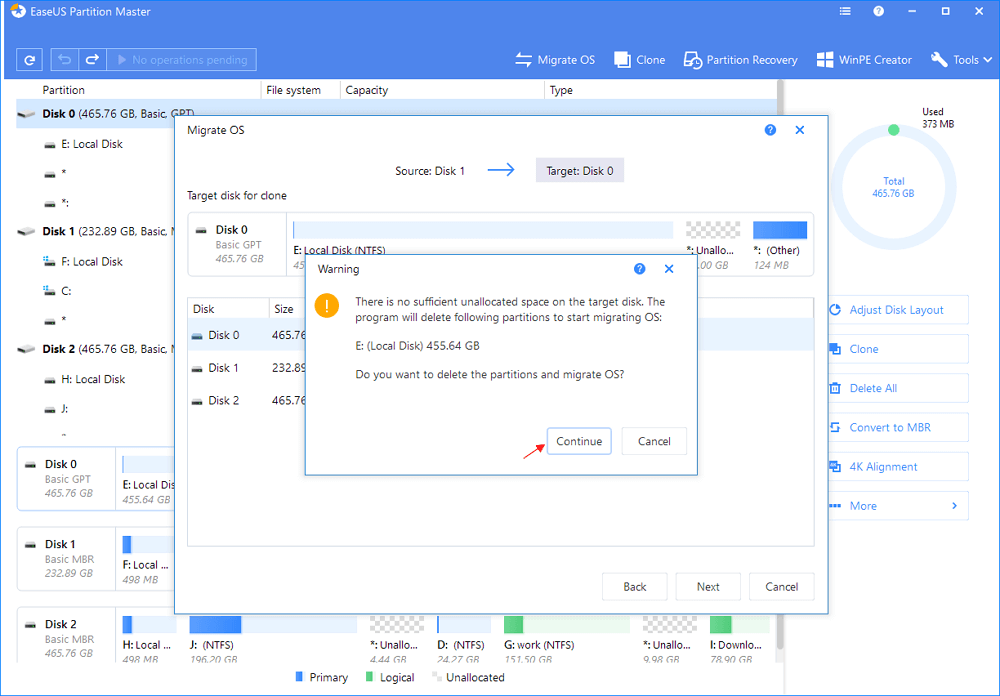Click the Migrate OS dialog help icon
The width and height of the screenshot is (1000, 696).
[x=770, y=130]
